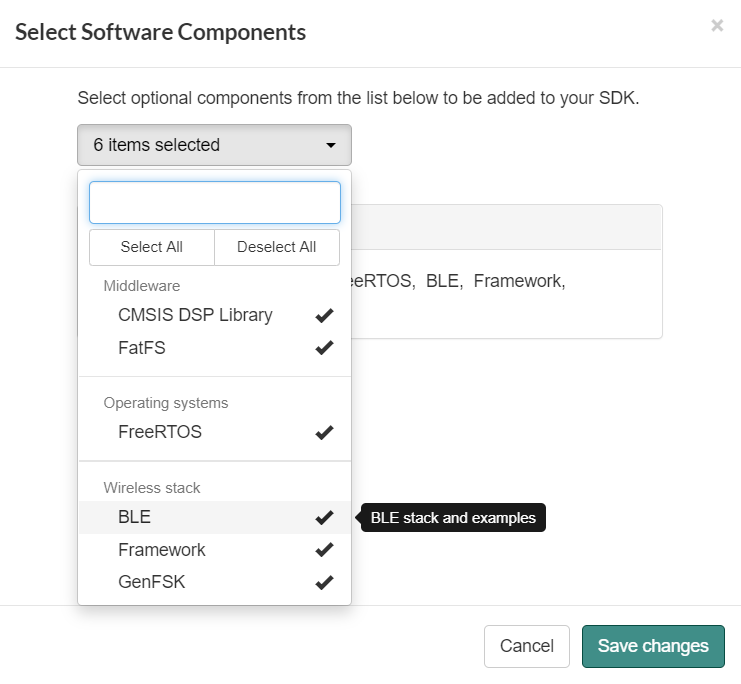Click the Framework checkmark icon
741x684 pixels.
click(x=324, y=550)
